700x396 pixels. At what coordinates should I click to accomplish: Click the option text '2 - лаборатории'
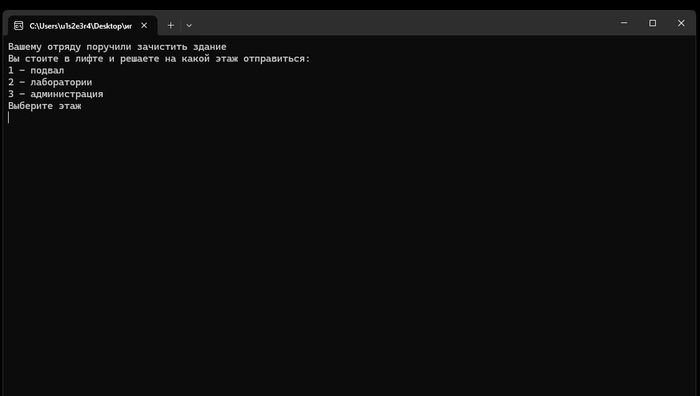tap(50, 82)
